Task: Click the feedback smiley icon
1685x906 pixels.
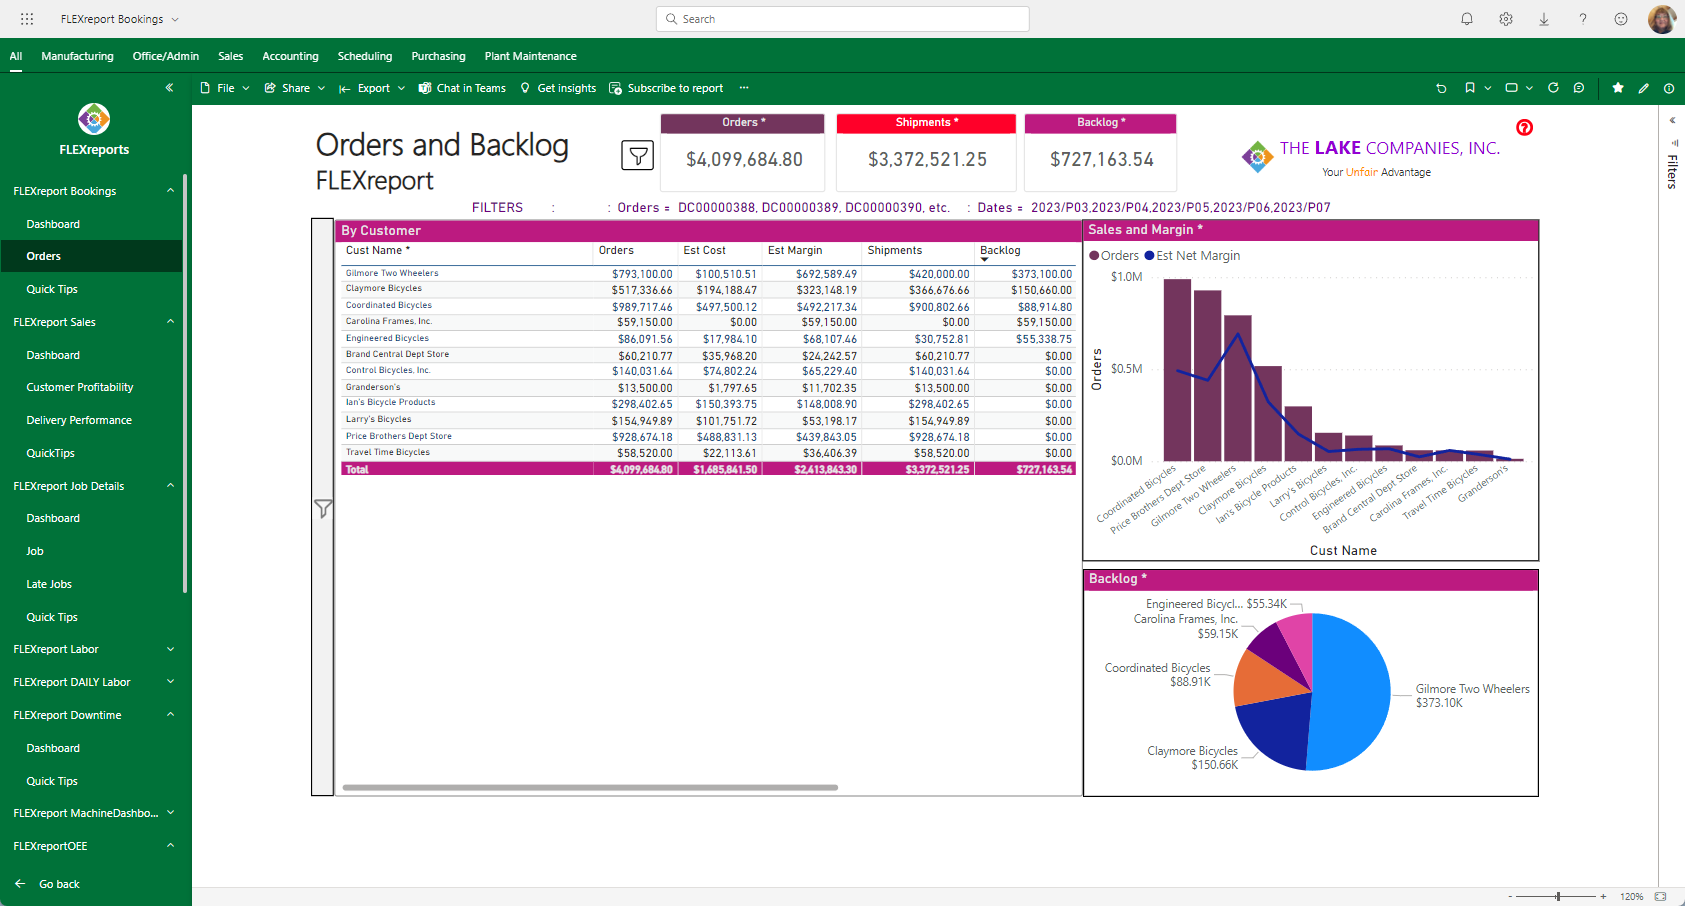Action: pos(1621,19)
